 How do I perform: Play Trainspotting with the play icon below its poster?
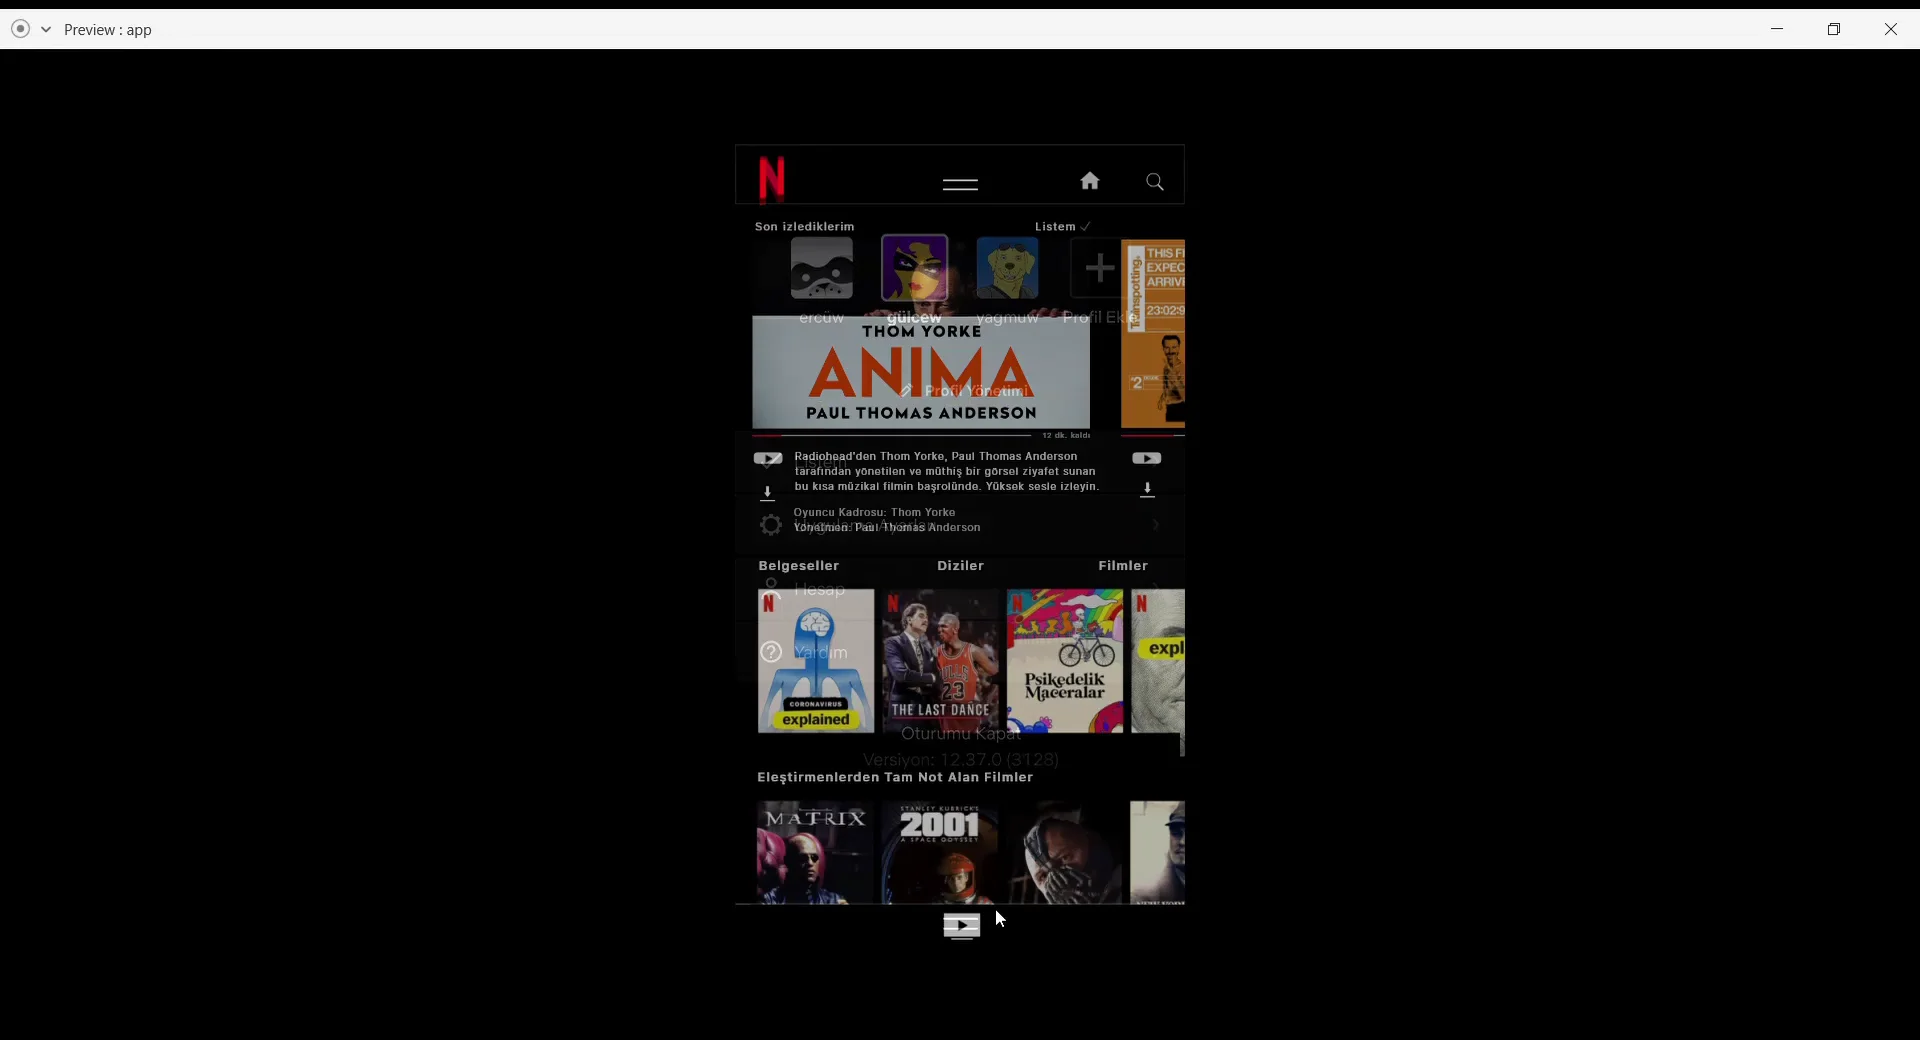tap(1147, 458)
